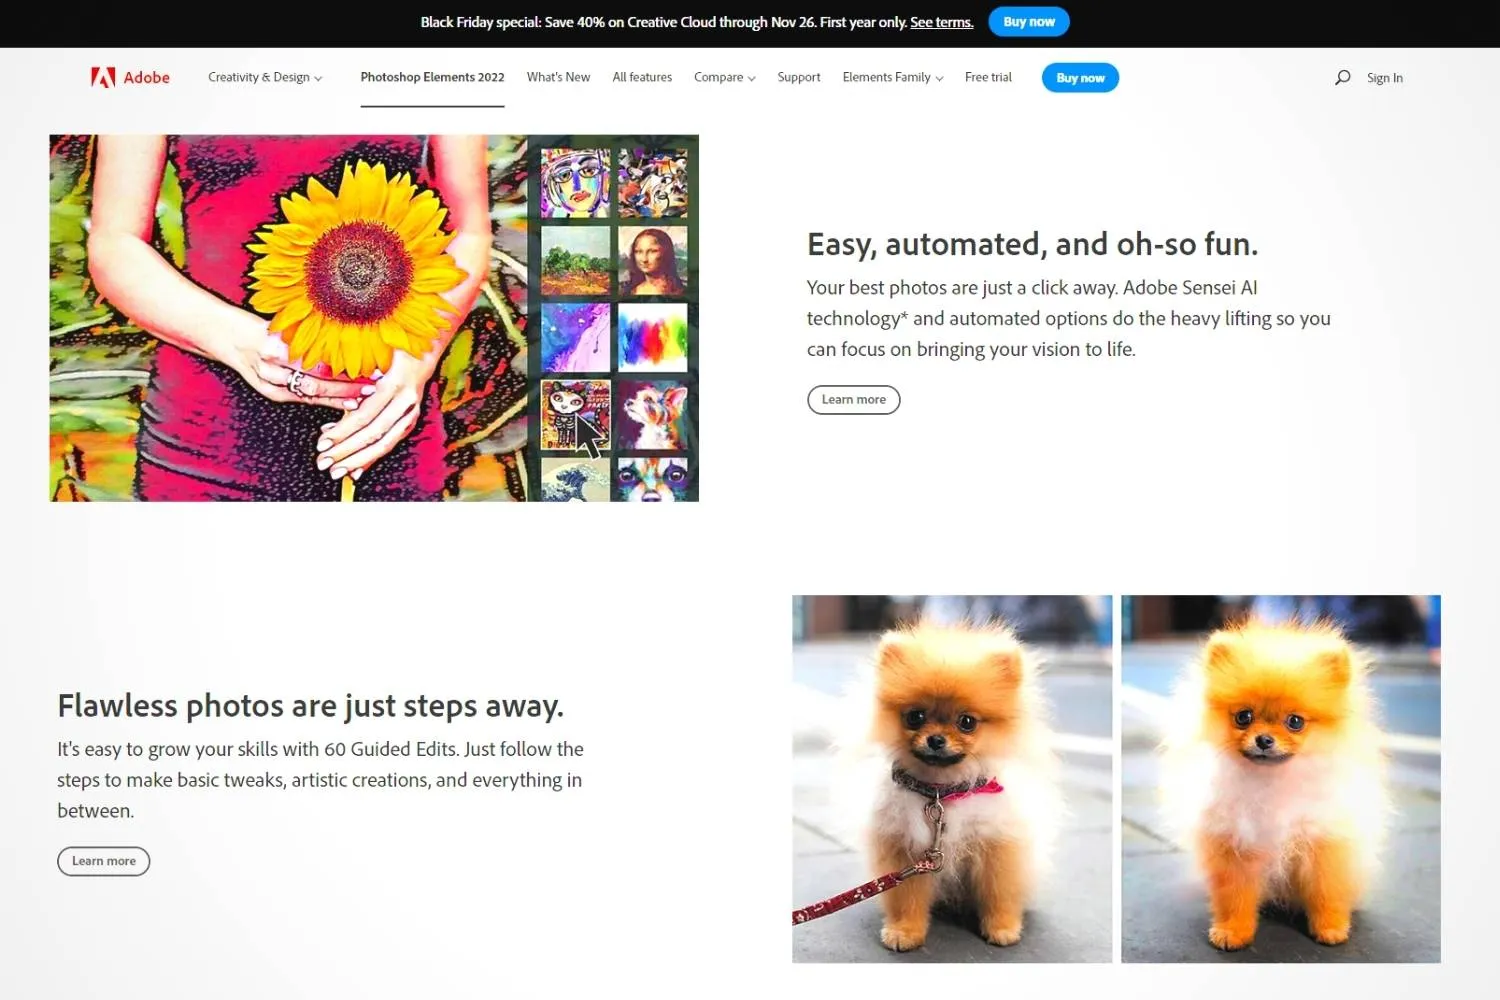Click Learn more under Easy, automated heading

854,400
